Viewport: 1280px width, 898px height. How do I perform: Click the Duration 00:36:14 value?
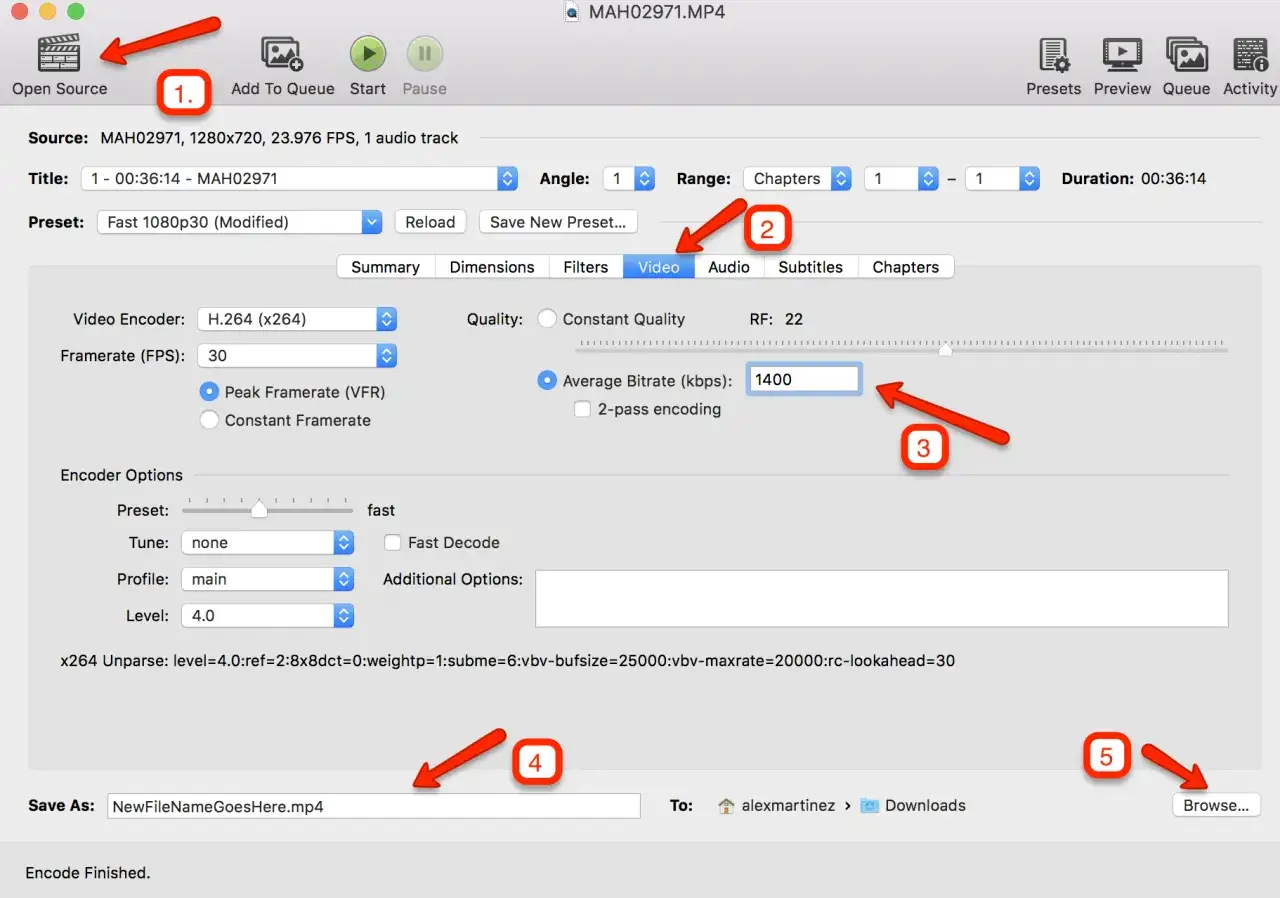[1174, 179]
